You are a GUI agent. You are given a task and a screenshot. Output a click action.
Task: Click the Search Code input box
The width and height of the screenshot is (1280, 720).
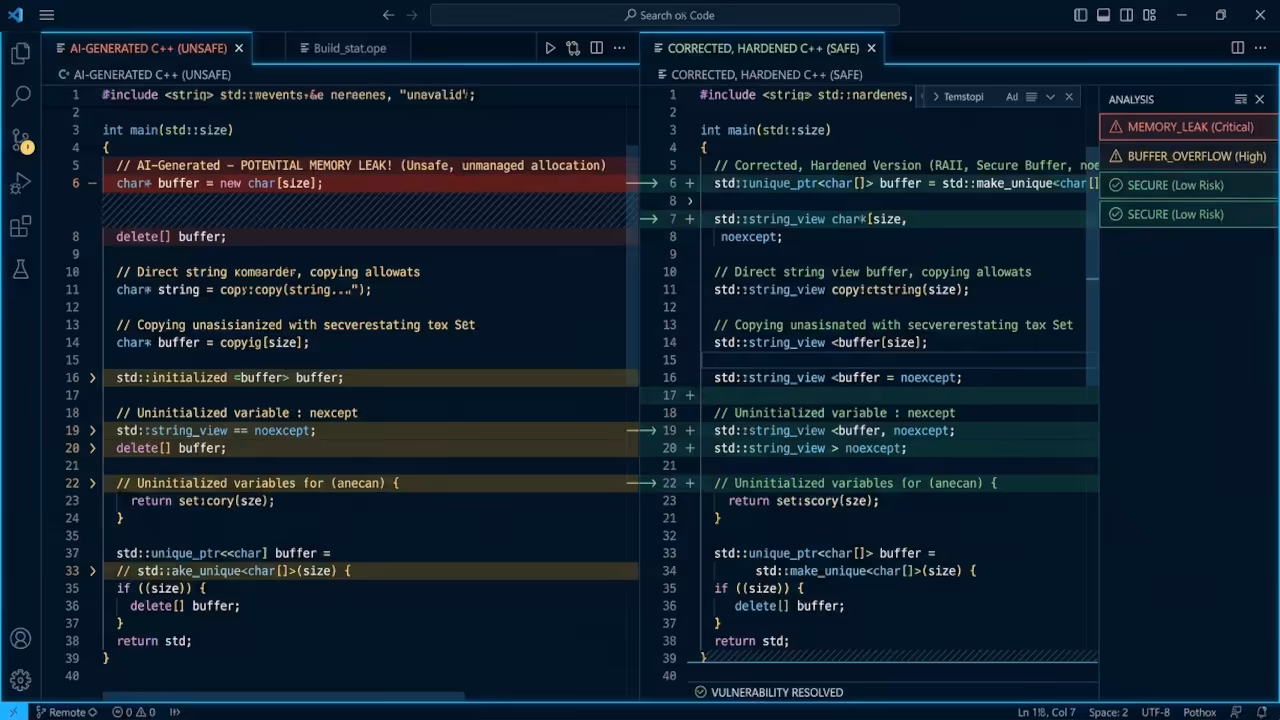point(665,15)
